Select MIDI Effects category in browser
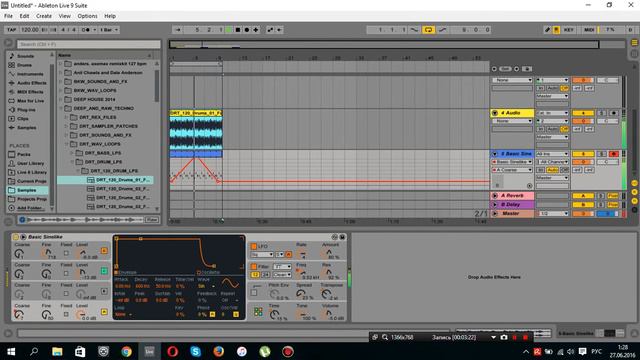Screen dimensions: 640x360 click(30, 92)
